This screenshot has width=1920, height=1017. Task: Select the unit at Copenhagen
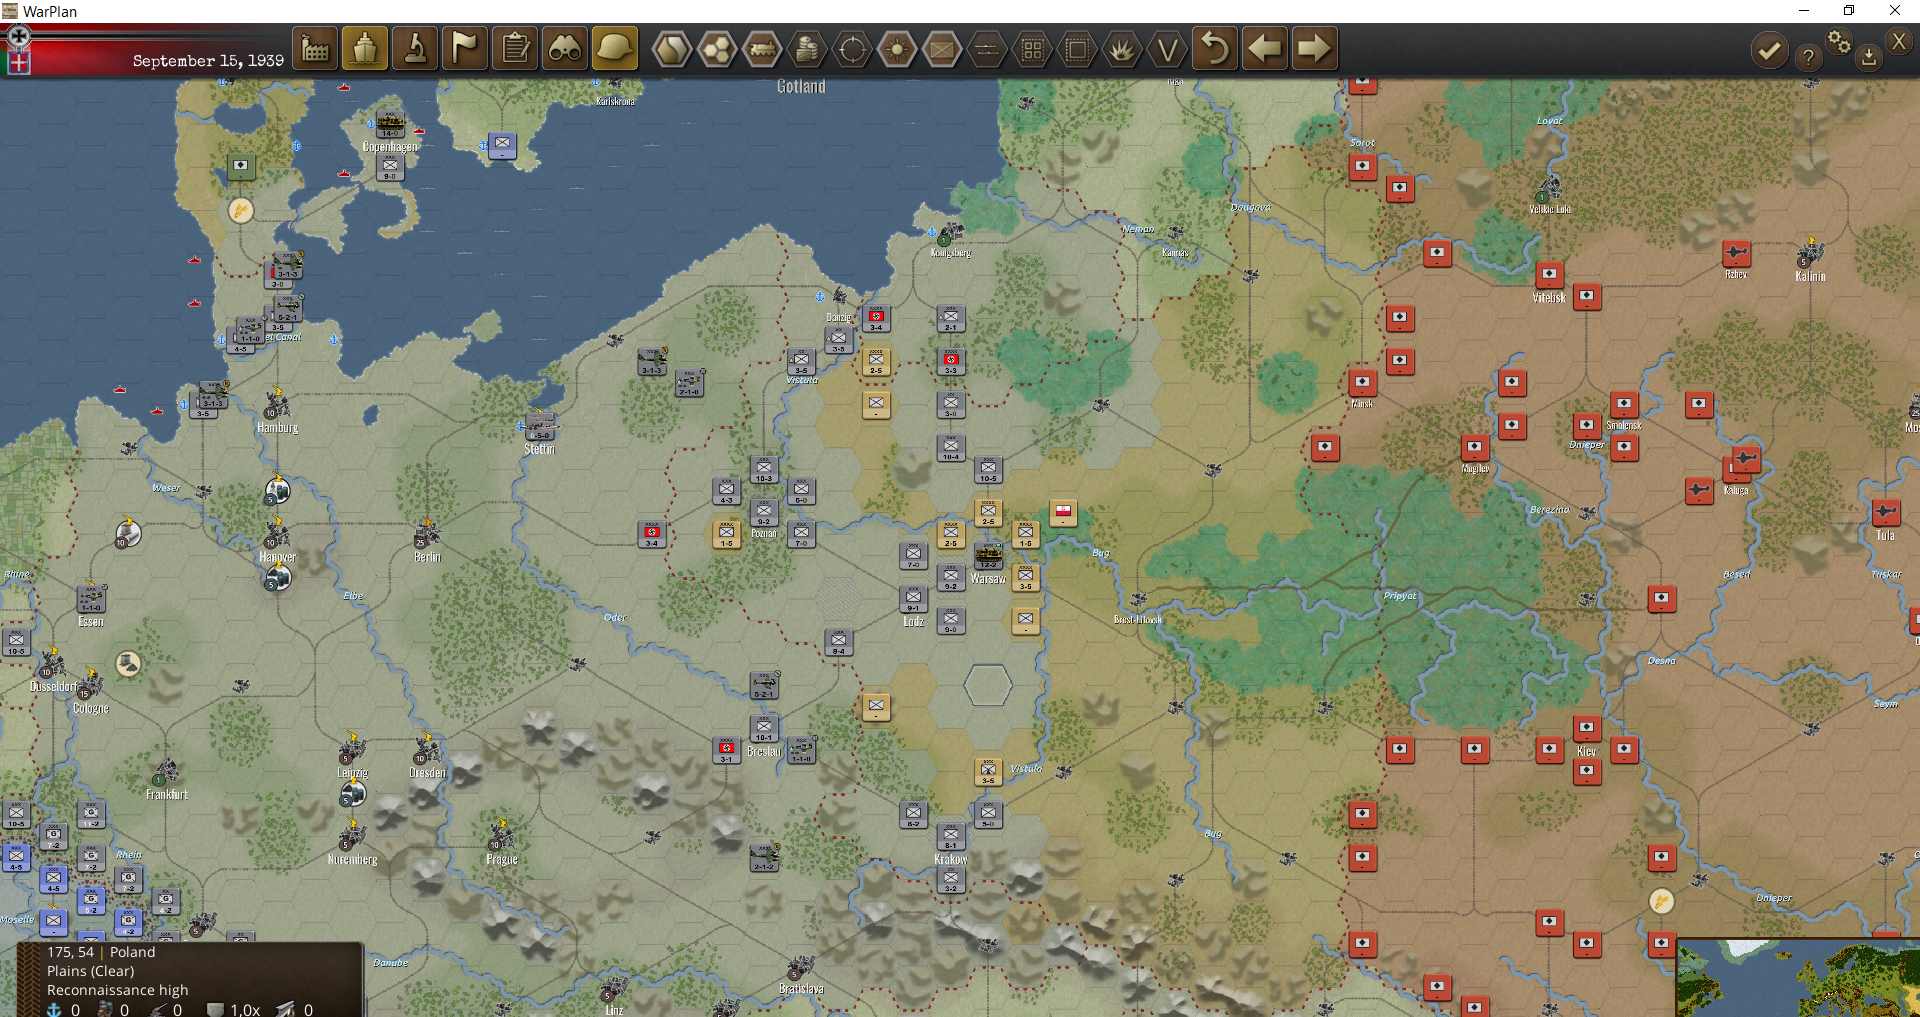pos(390,126)
